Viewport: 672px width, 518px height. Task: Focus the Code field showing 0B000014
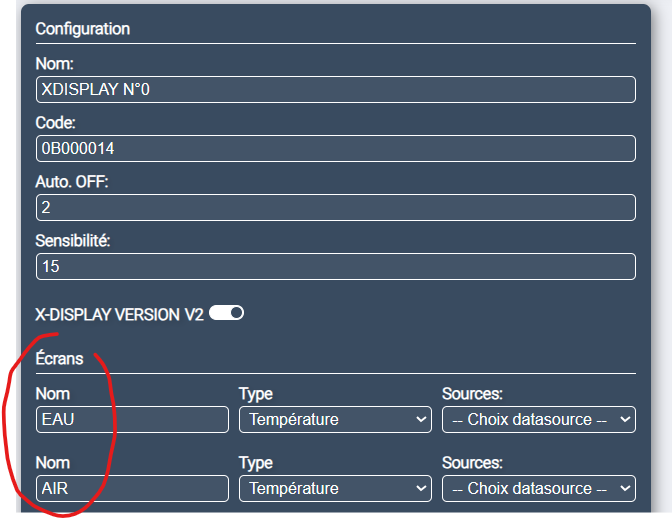point(335,148)
